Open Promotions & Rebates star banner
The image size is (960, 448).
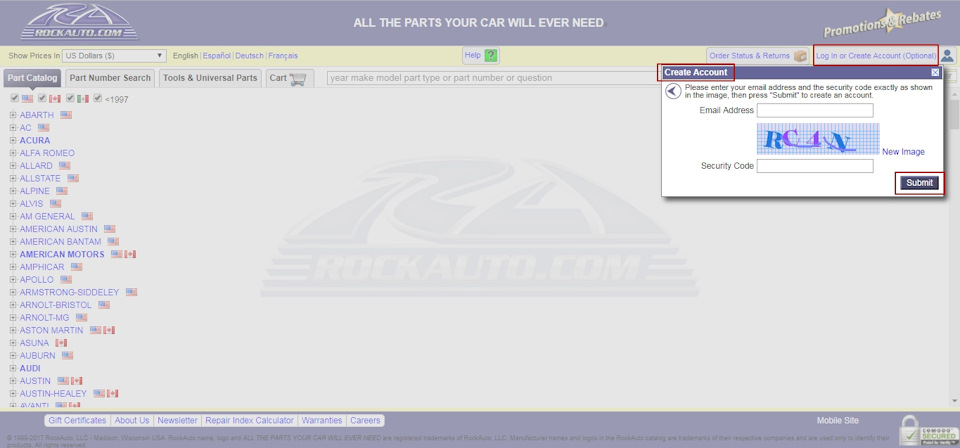pos(882,23)
